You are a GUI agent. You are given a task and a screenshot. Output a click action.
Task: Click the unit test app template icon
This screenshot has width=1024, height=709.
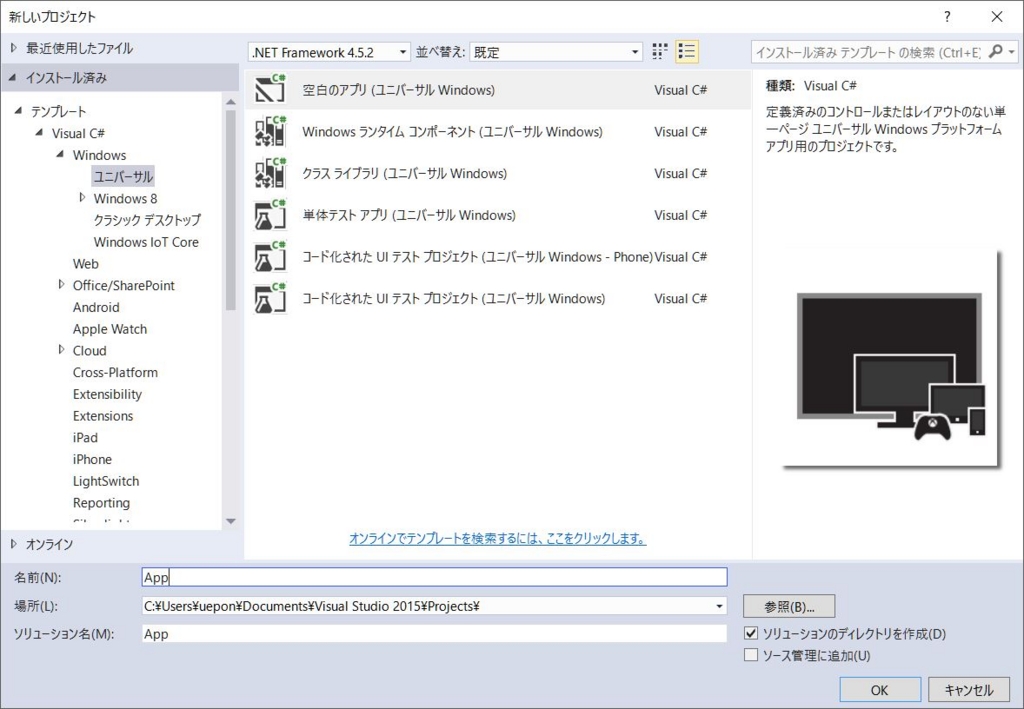270,215
